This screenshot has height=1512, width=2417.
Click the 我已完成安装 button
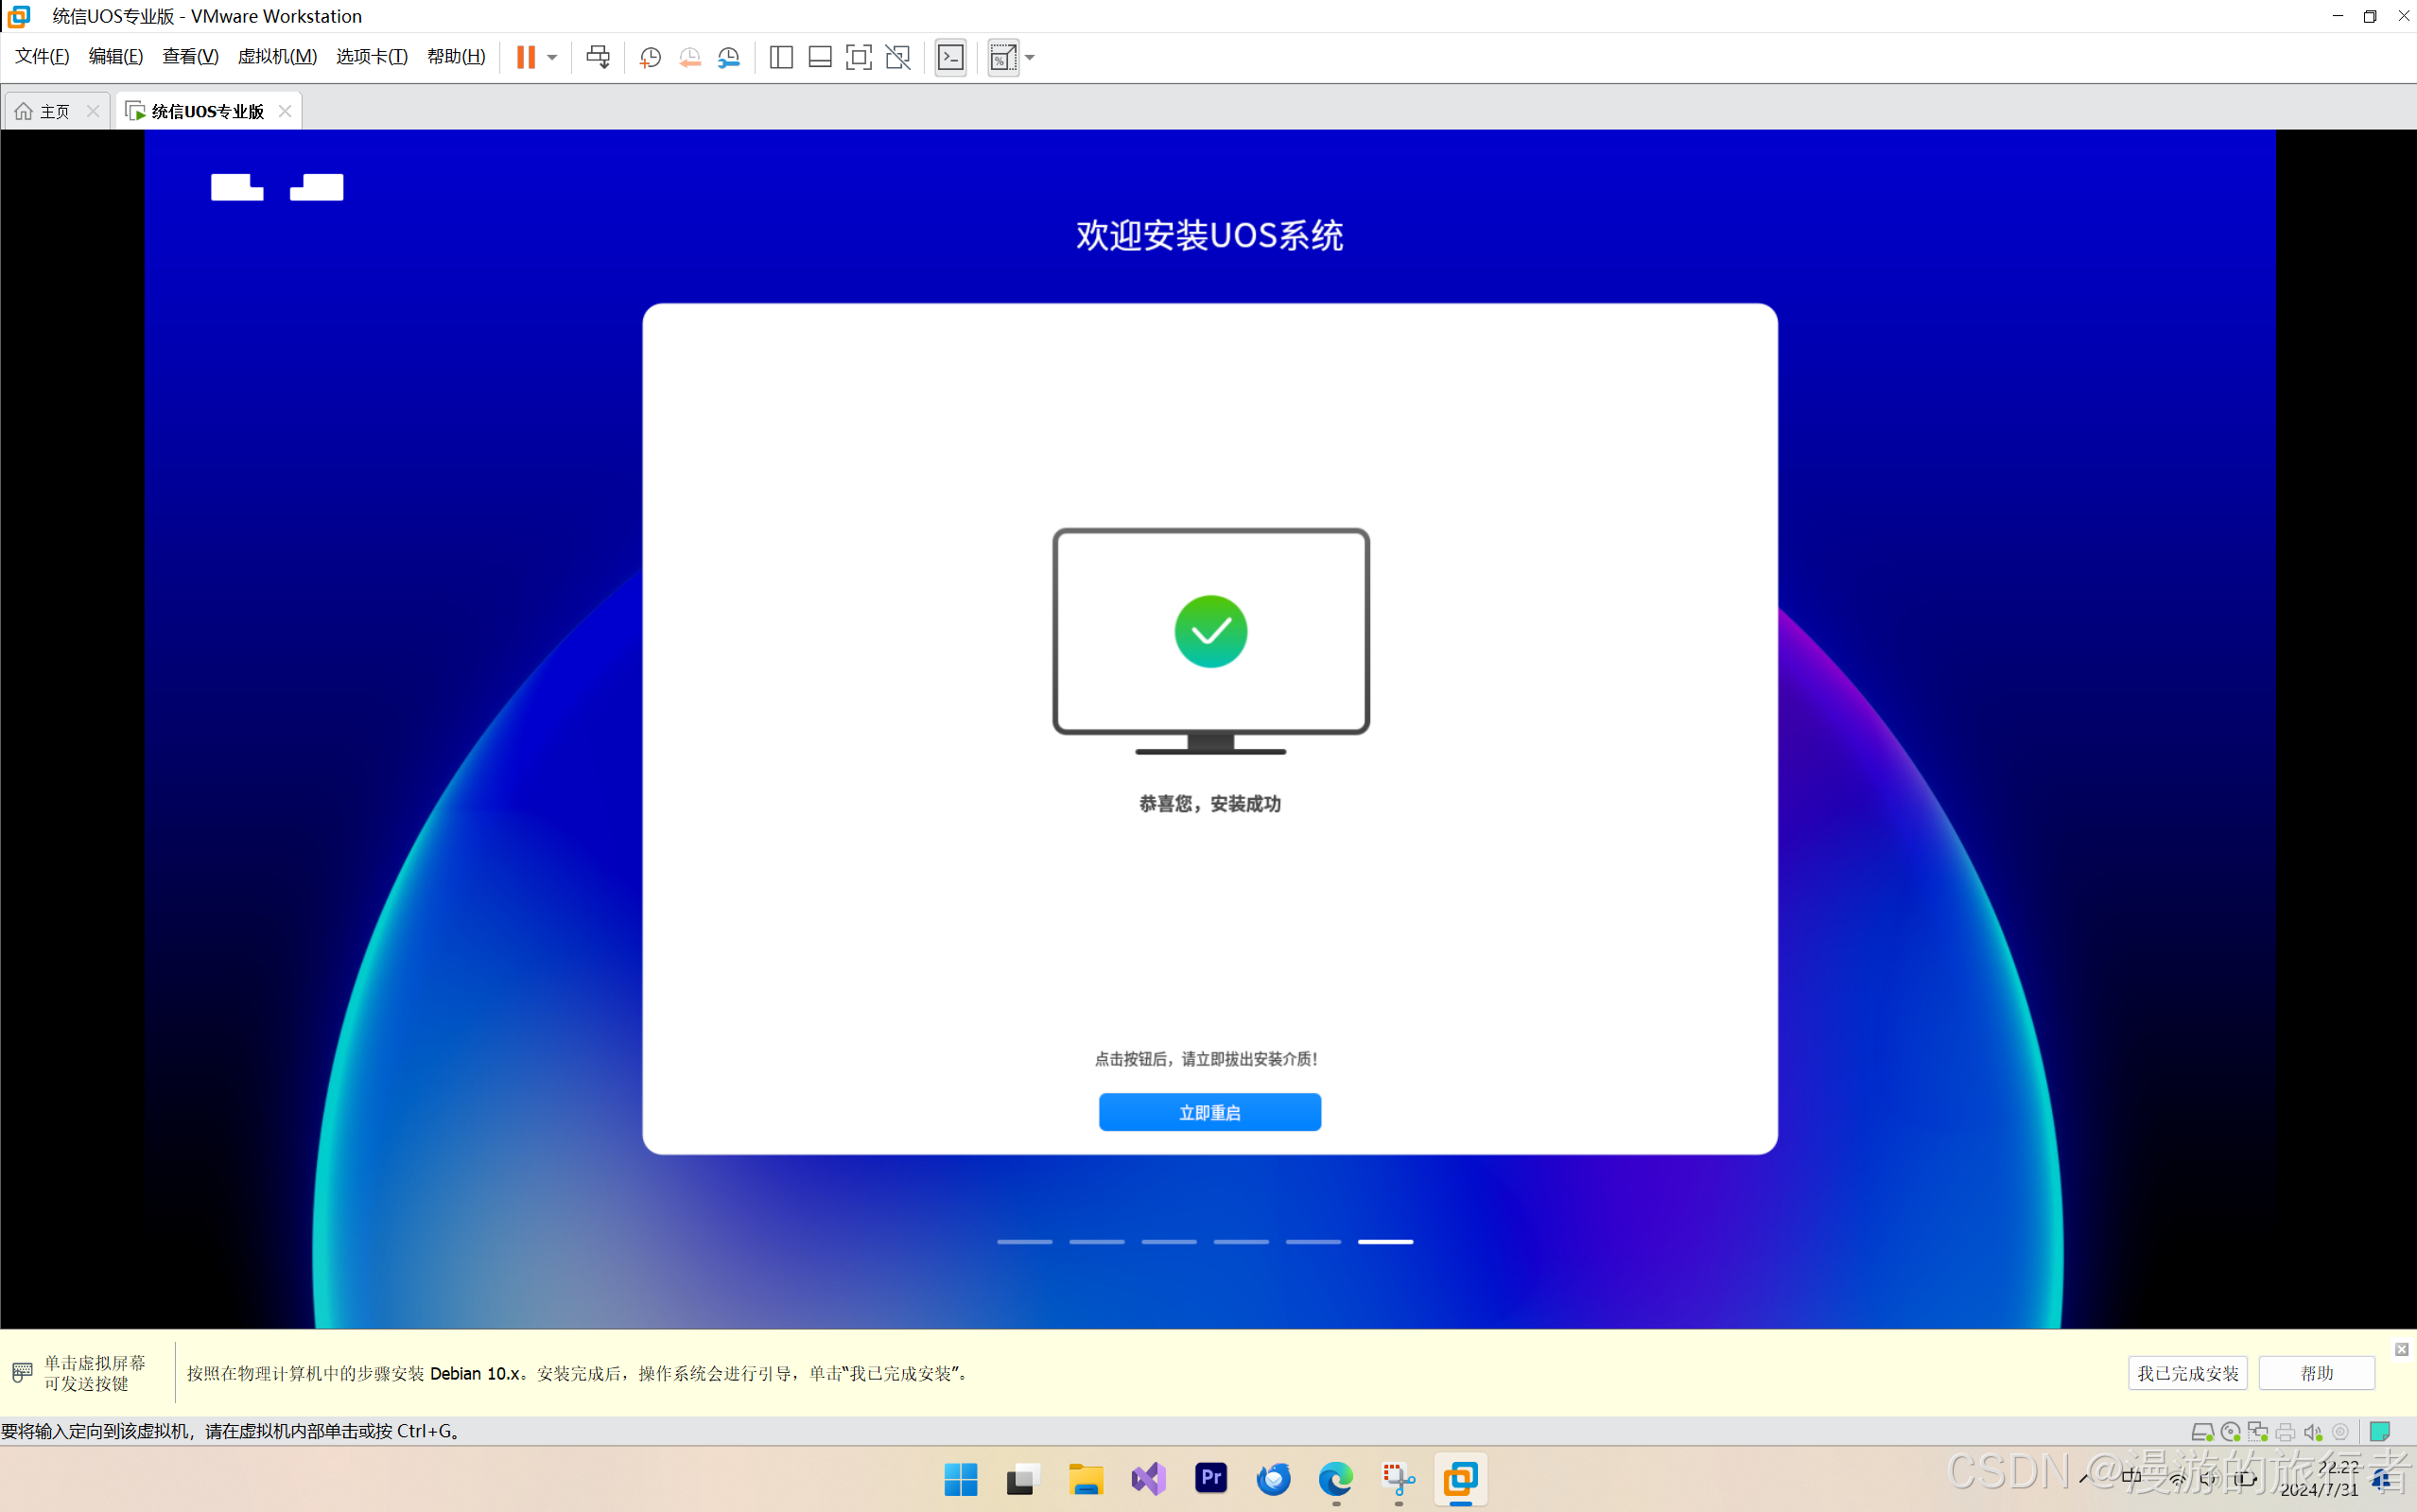[2187, 1373]
